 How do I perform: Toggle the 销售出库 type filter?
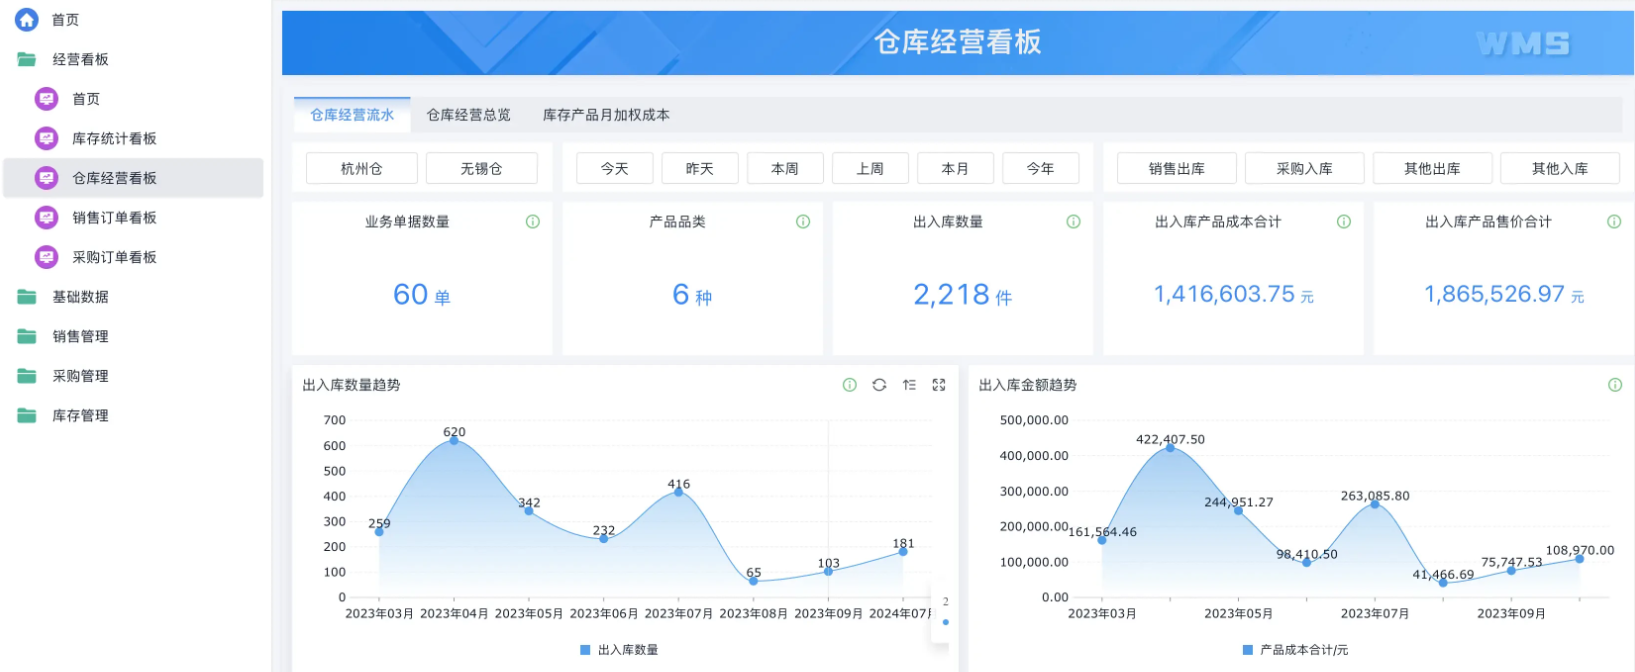click(1176, 169)
